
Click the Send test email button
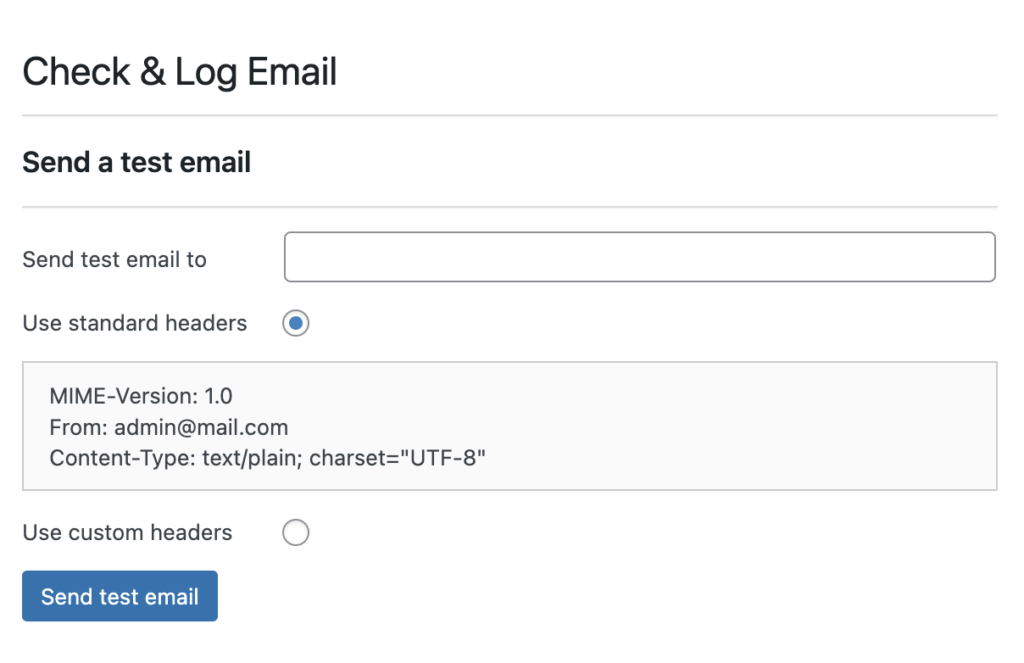click(119, 596)
